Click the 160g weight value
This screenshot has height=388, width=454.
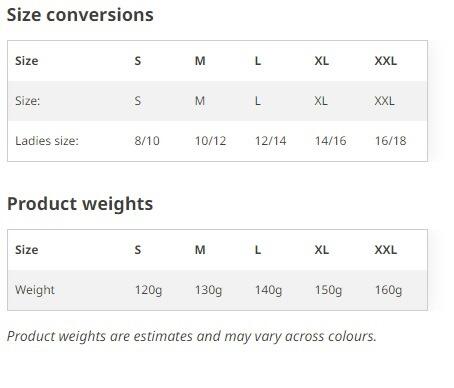tap(388, 290)
